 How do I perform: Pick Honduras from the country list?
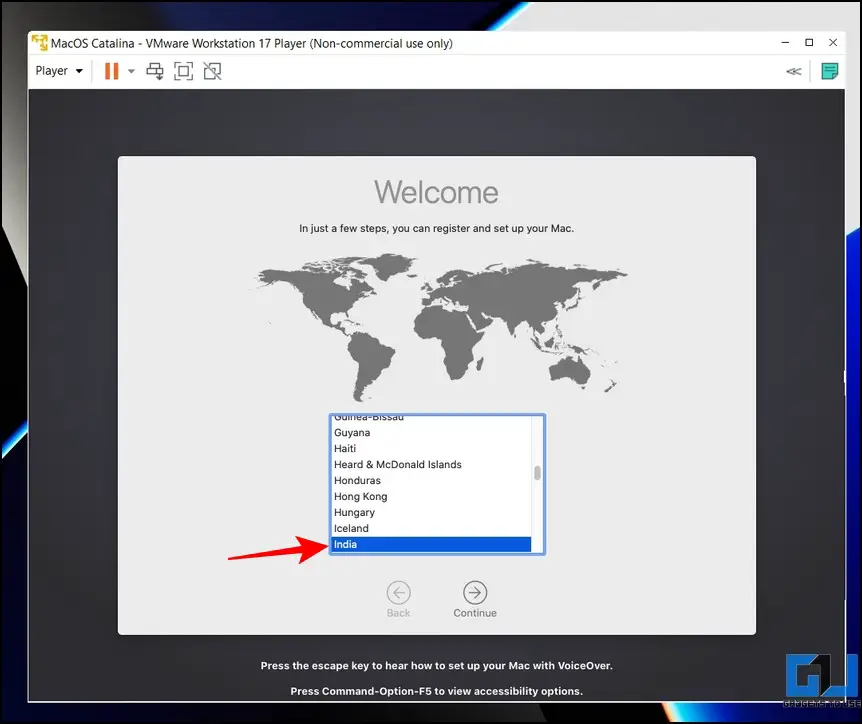click(430, 480)
